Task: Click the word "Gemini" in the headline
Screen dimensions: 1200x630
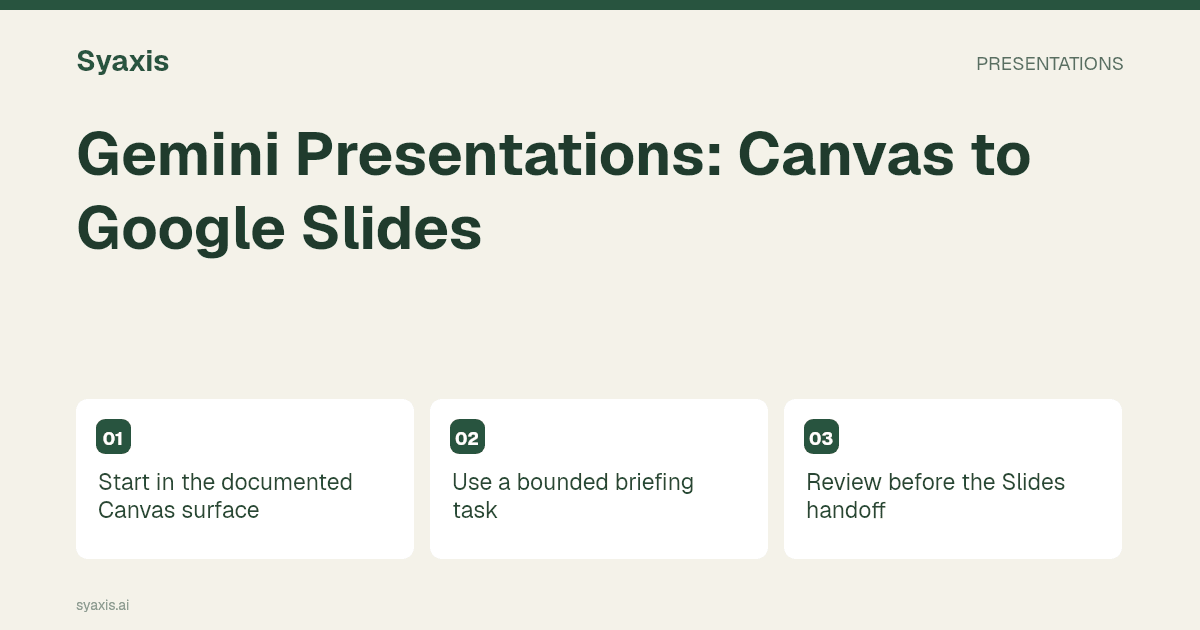Action: (x=177, y=155)
